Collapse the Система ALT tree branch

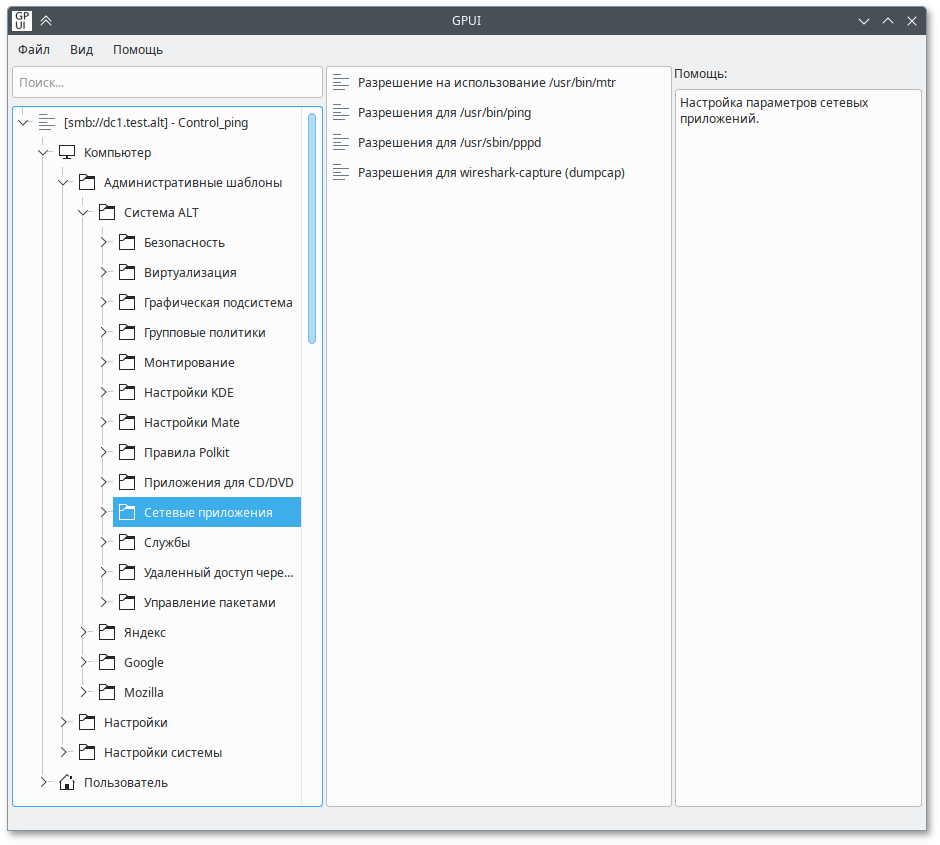pyautogui.click(x=83, y=212)
